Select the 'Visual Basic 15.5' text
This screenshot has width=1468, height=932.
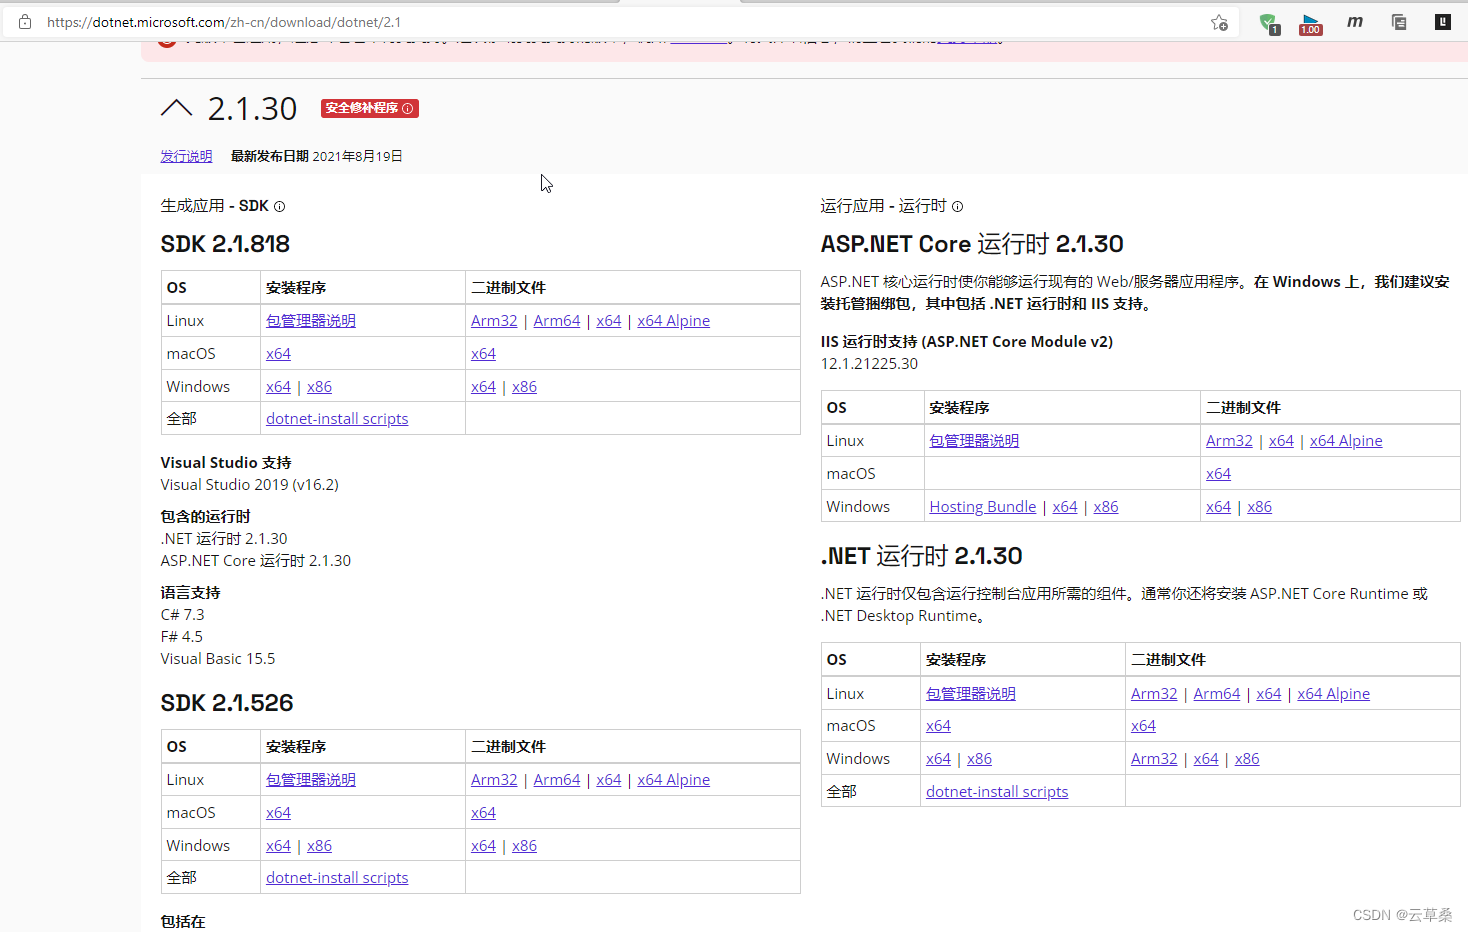click(217, 659)
